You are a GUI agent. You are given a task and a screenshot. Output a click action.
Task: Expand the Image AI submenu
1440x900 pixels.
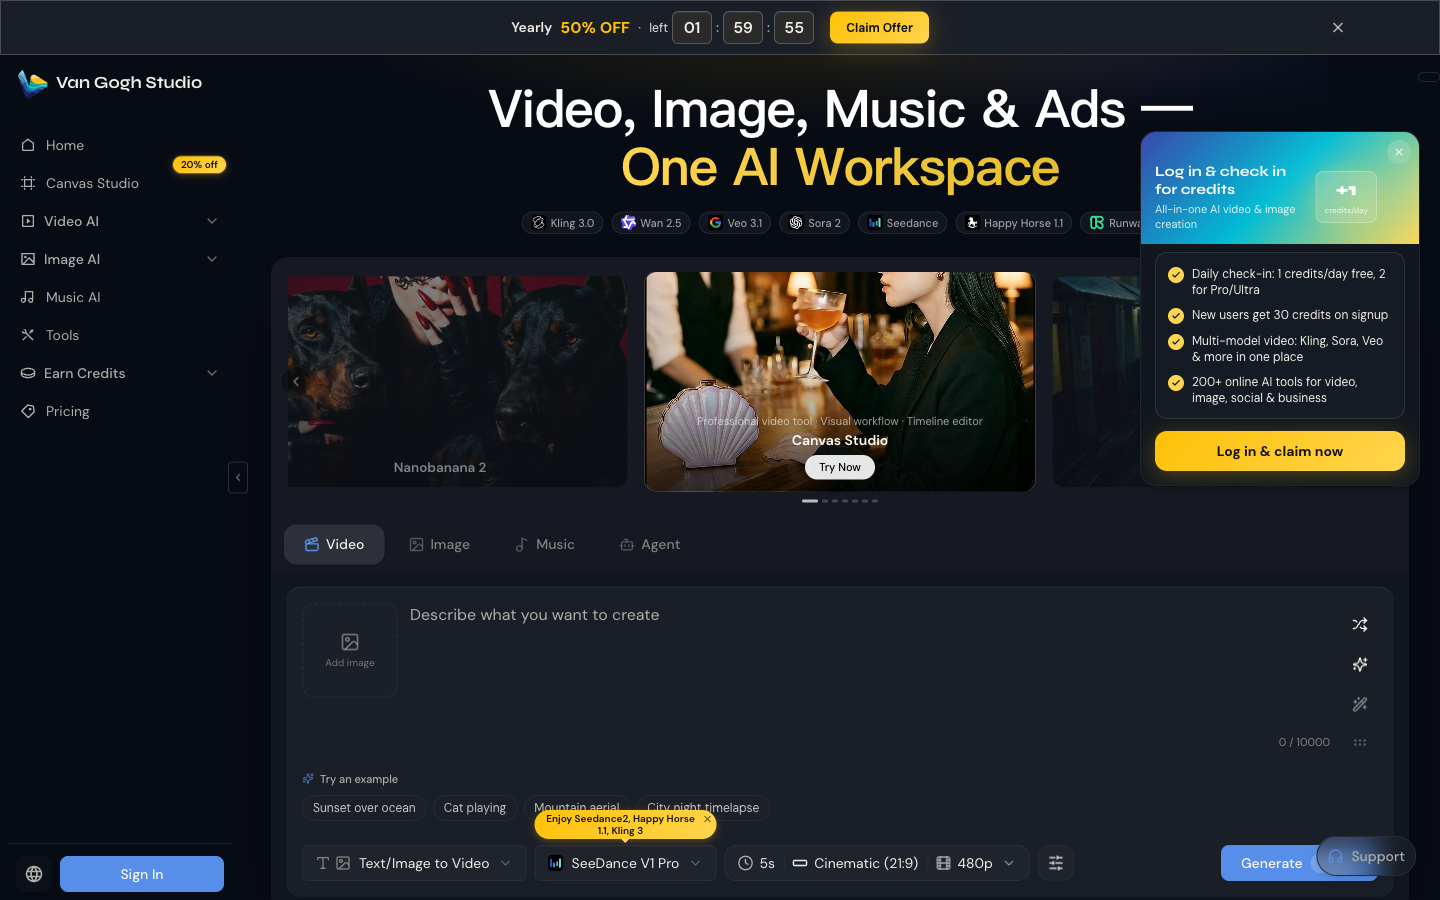(120, 259)
